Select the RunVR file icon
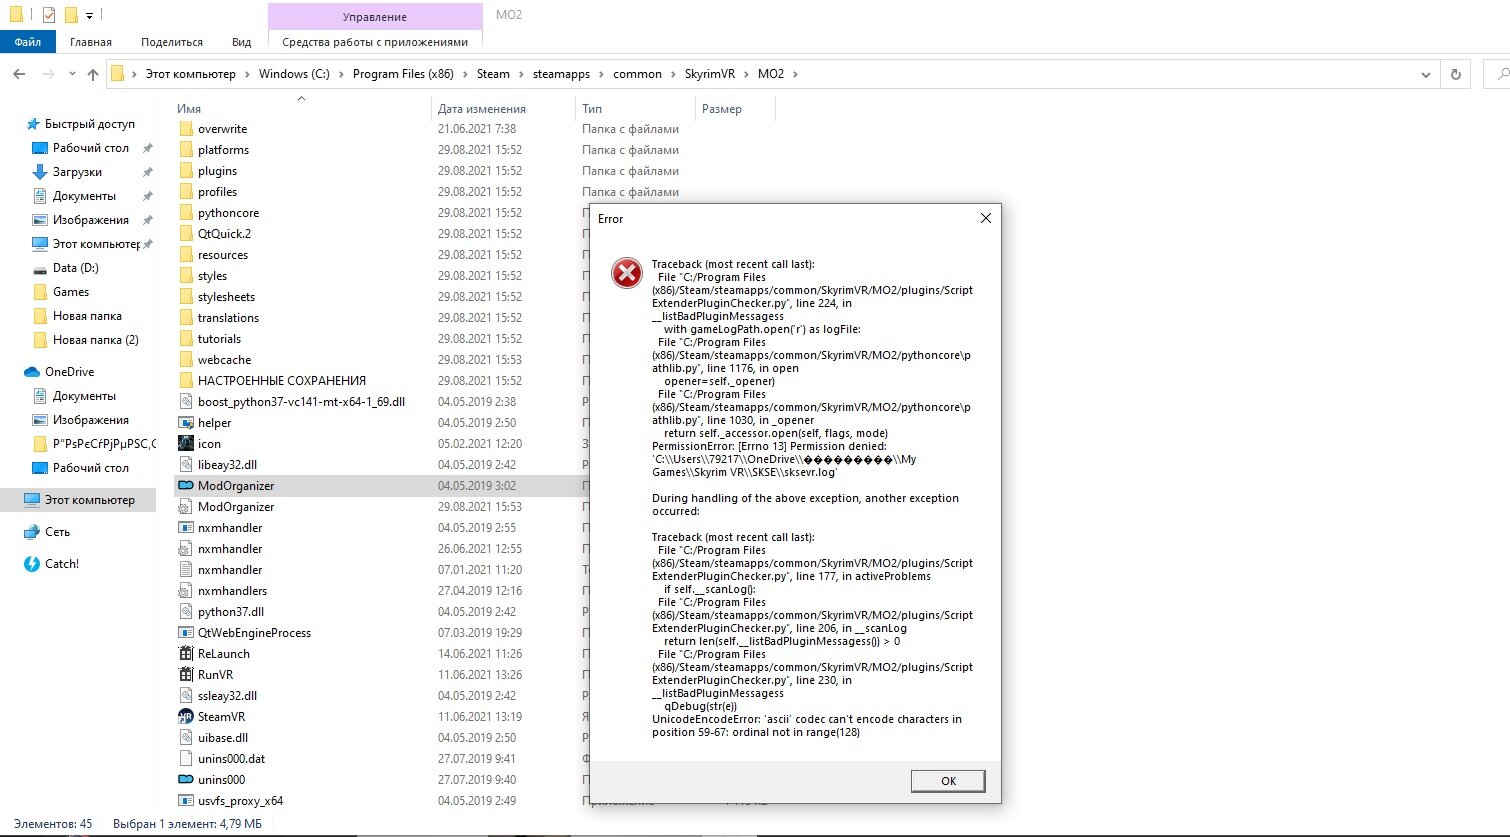Image resolution: width=1510 pixels, height=837 pixels. [x=185, y=675]
